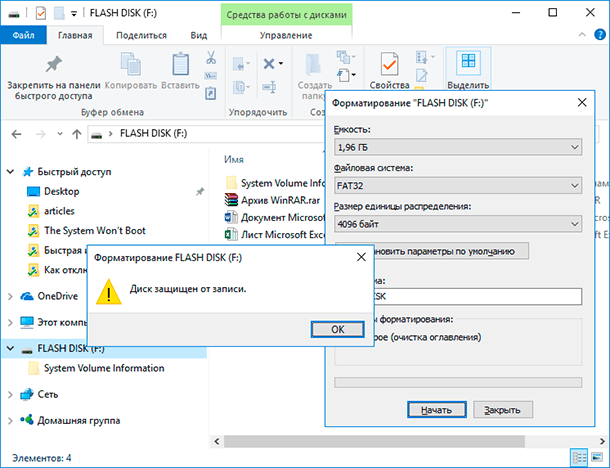Select The System Won't Boot folder

pyautogui.click(x=95, y=231)
